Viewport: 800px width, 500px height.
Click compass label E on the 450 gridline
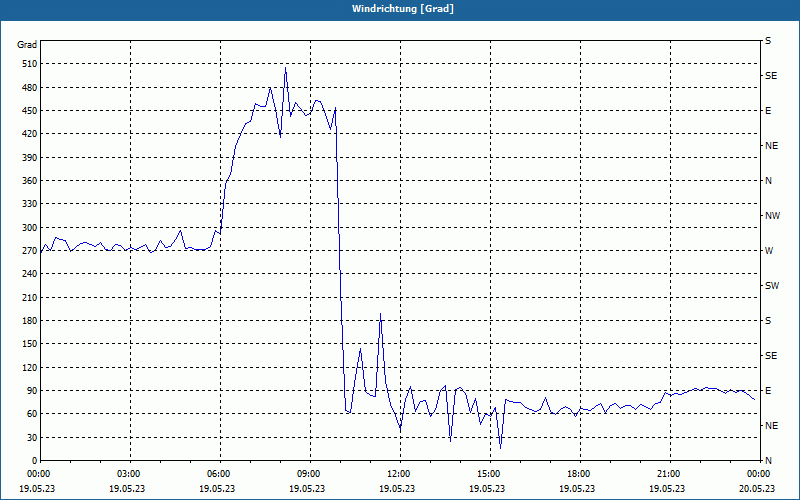pyautogui.click(x=768, y=111)
